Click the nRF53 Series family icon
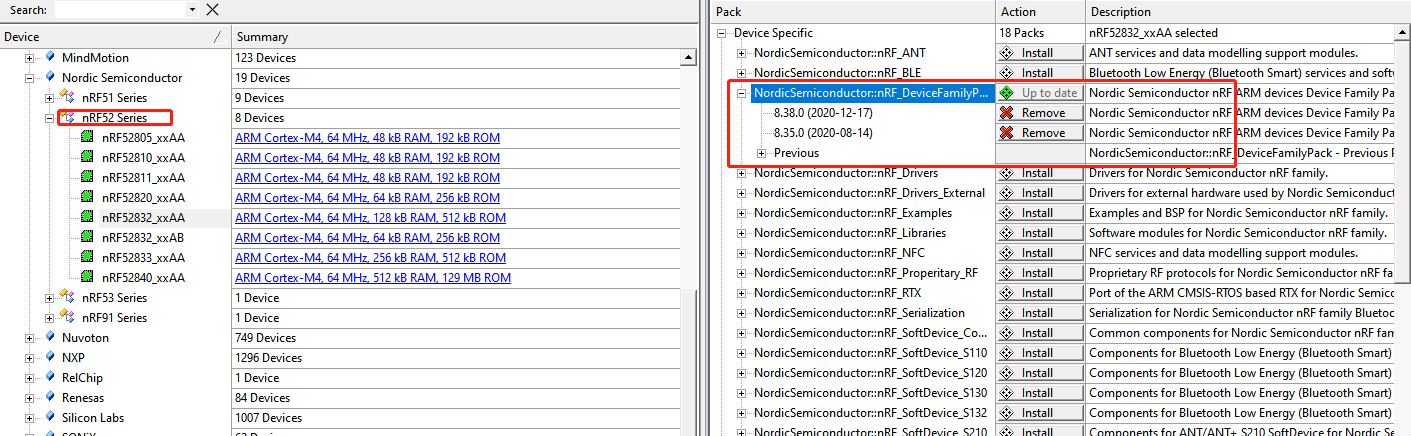 coord(68,298)
